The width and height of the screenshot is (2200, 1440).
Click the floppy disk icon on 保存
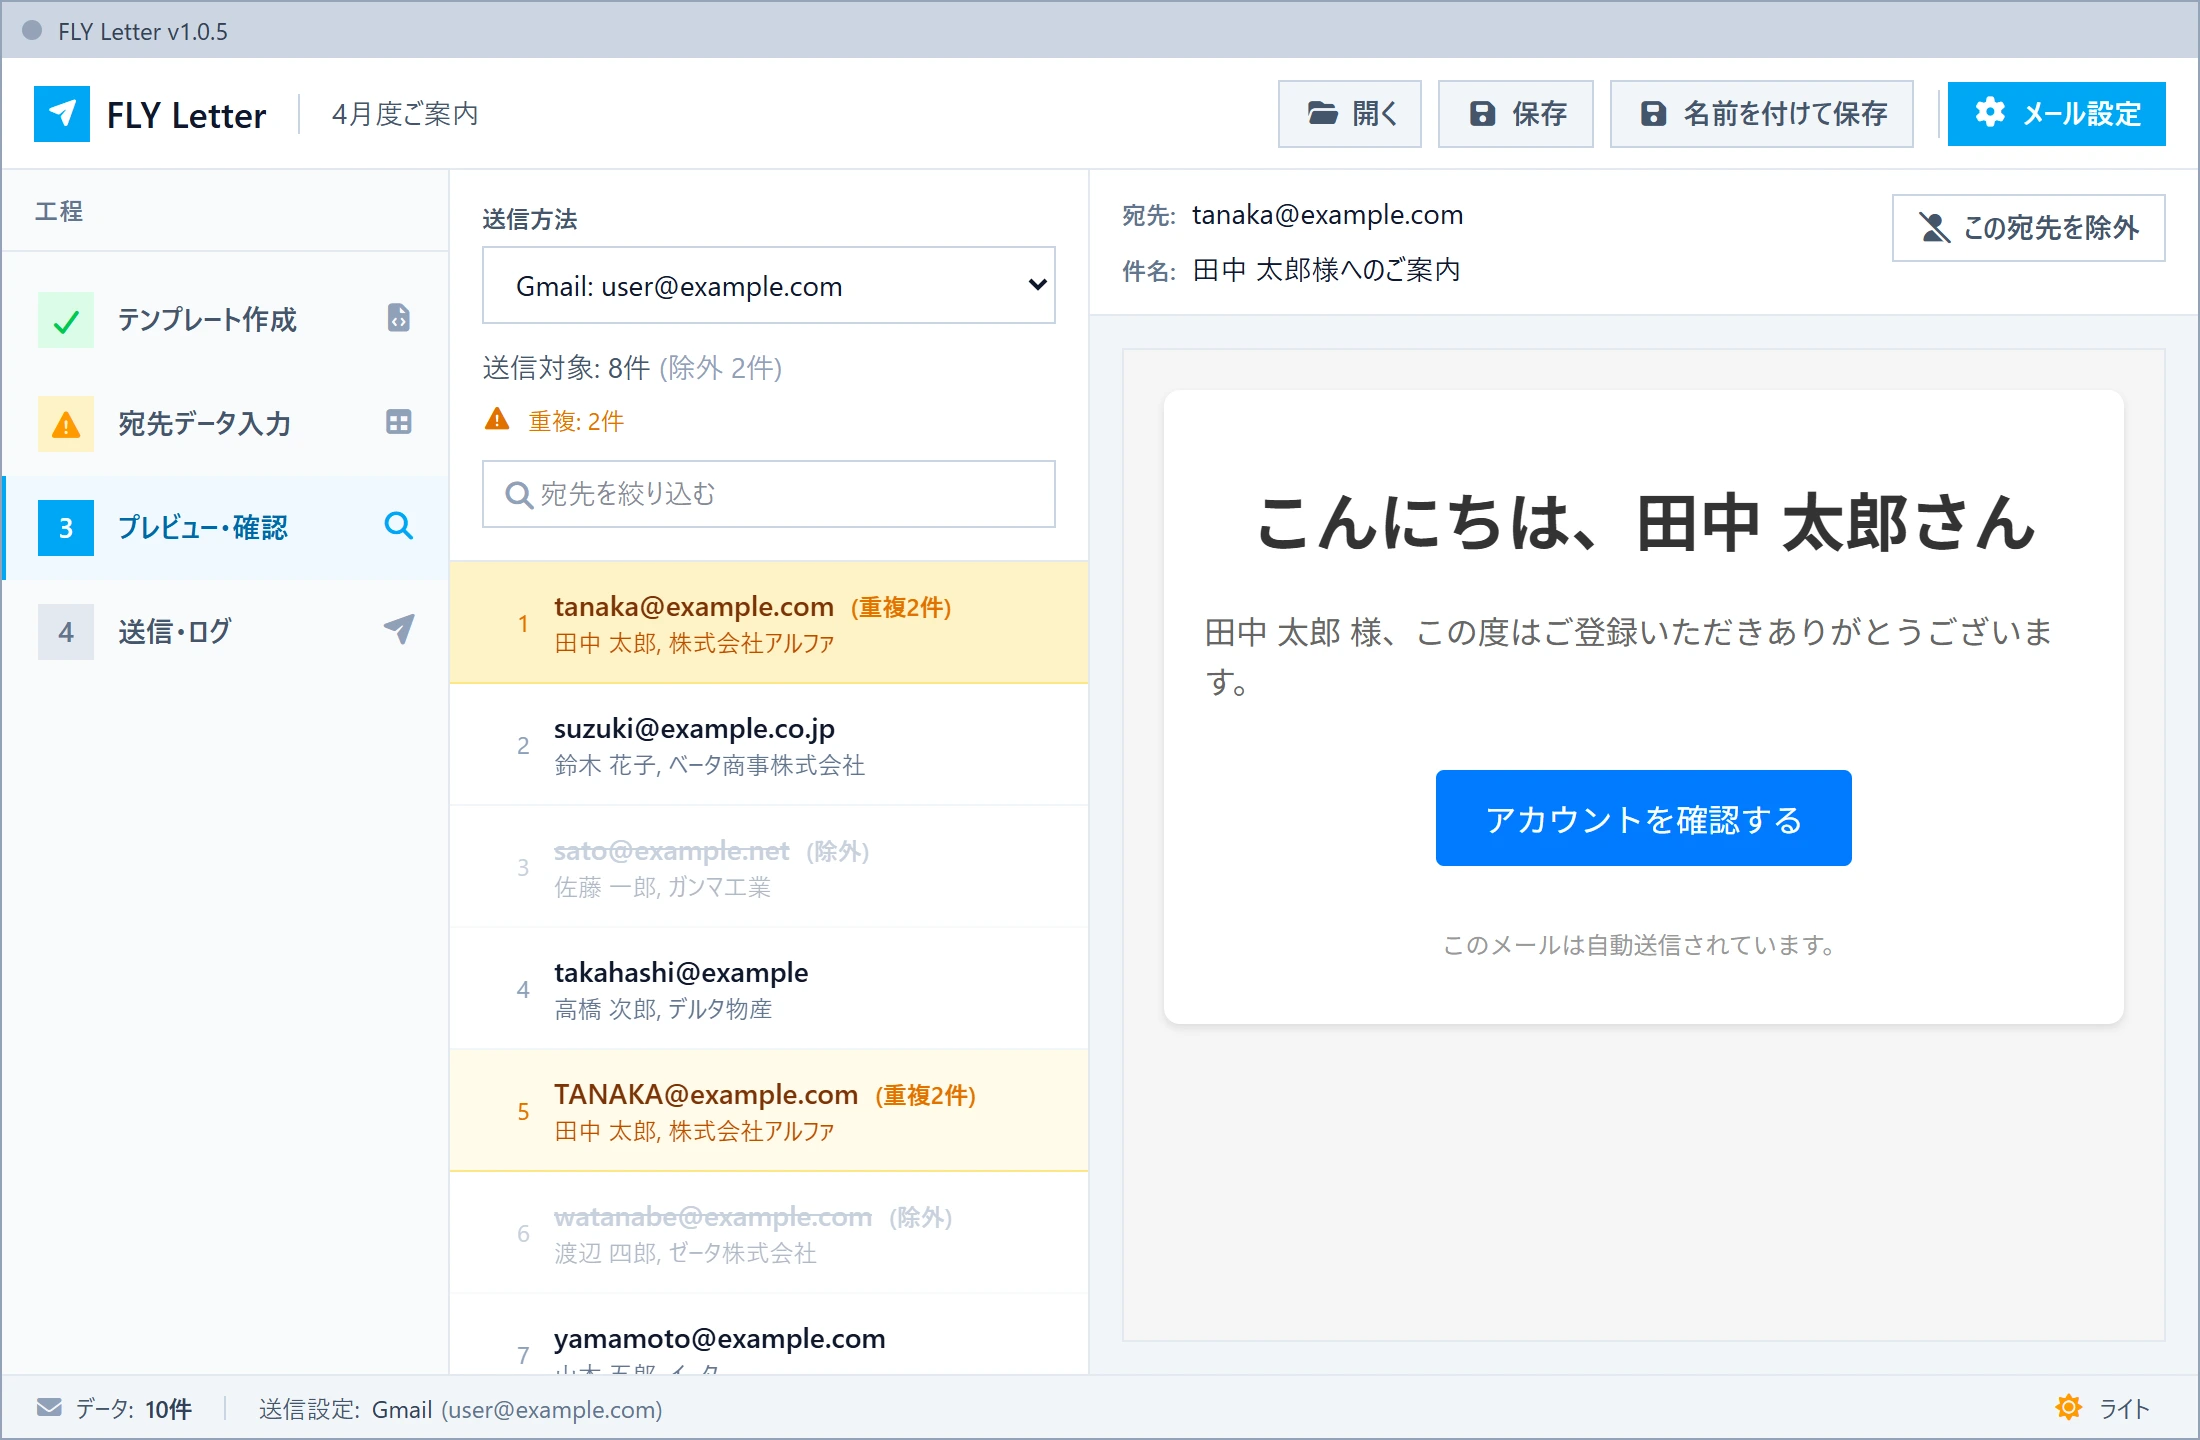point(1482,114)
